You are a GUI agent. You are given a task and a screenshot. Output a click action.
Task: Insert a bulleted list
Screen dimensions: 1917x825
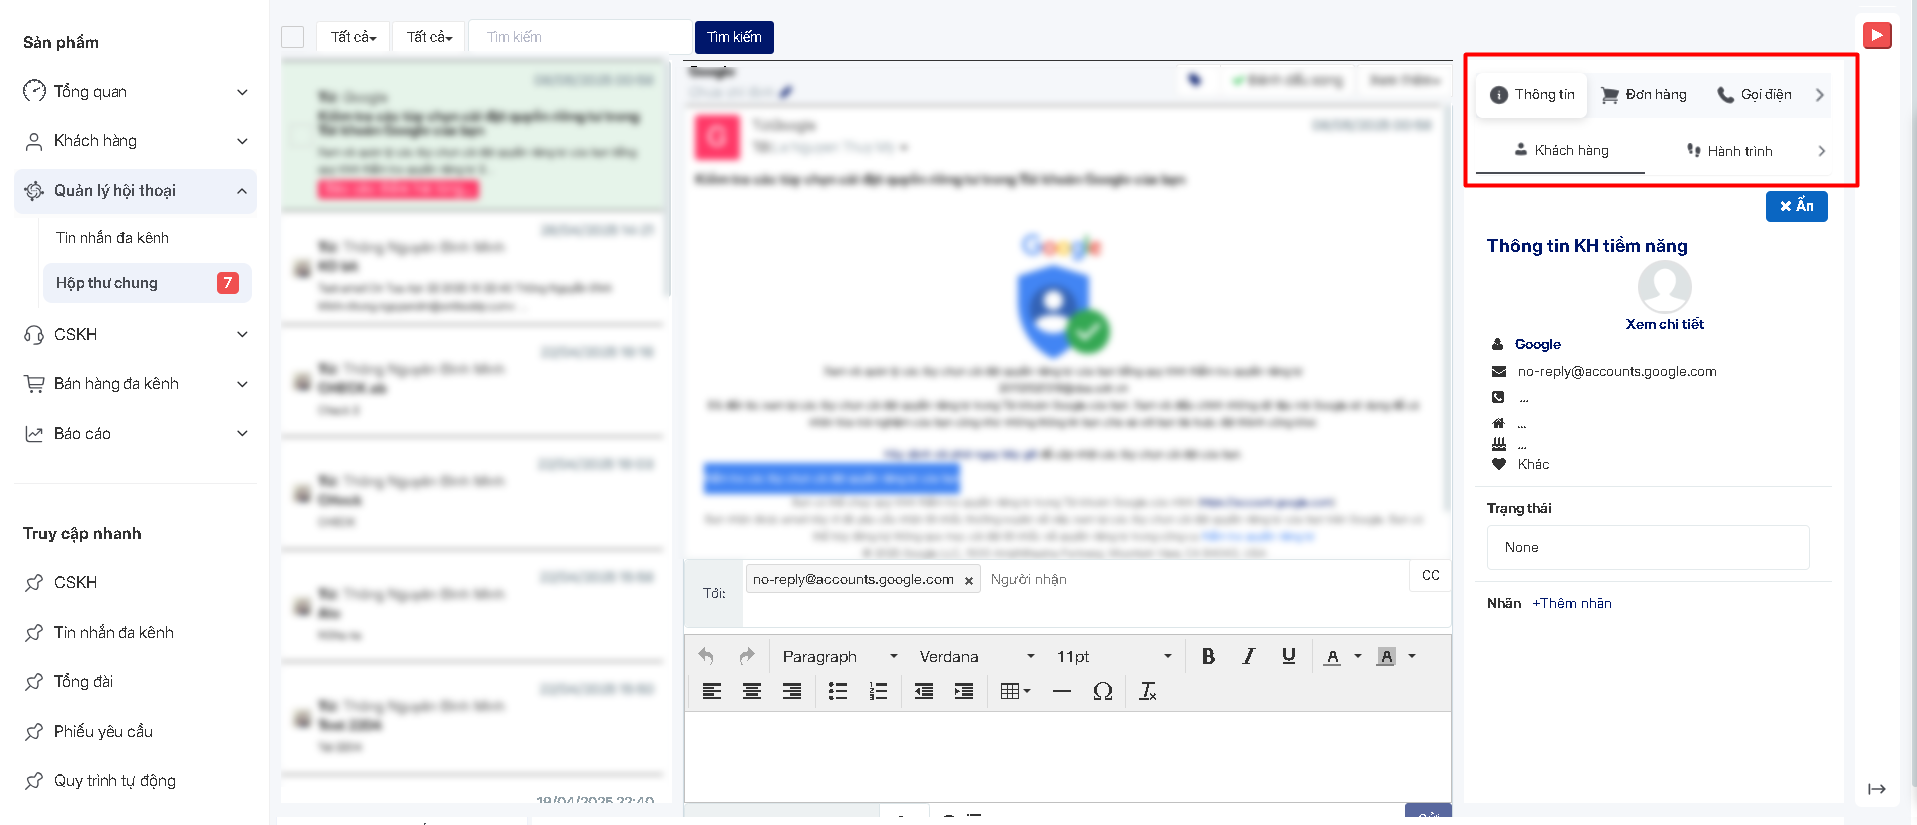pyautogui.click(x=838, y=691)
